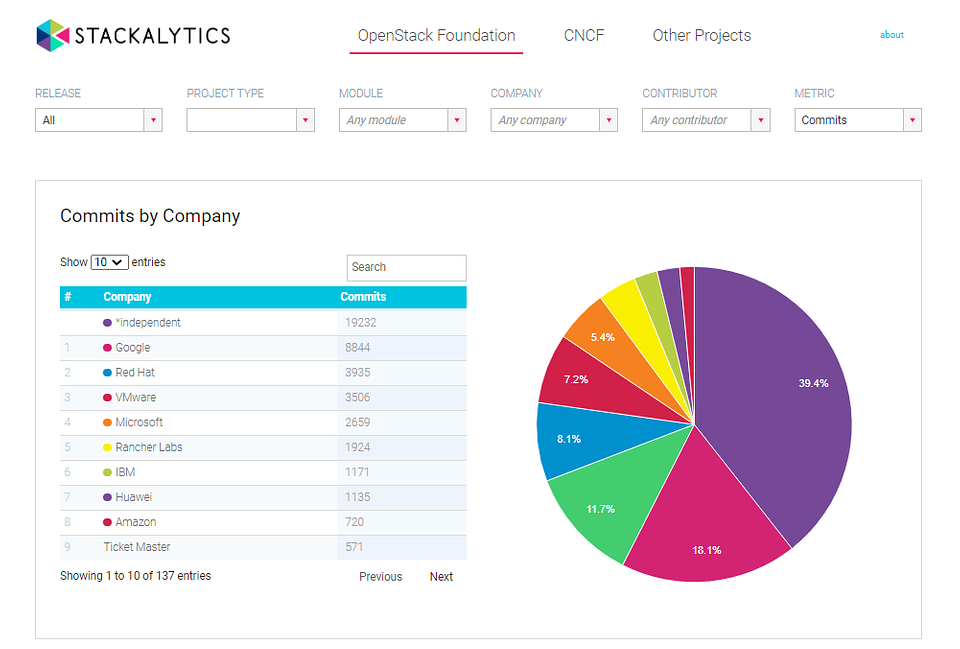Open the VMware company link
Image resolution: width=960 pixels, height=649 pixels.
[136, 397]
